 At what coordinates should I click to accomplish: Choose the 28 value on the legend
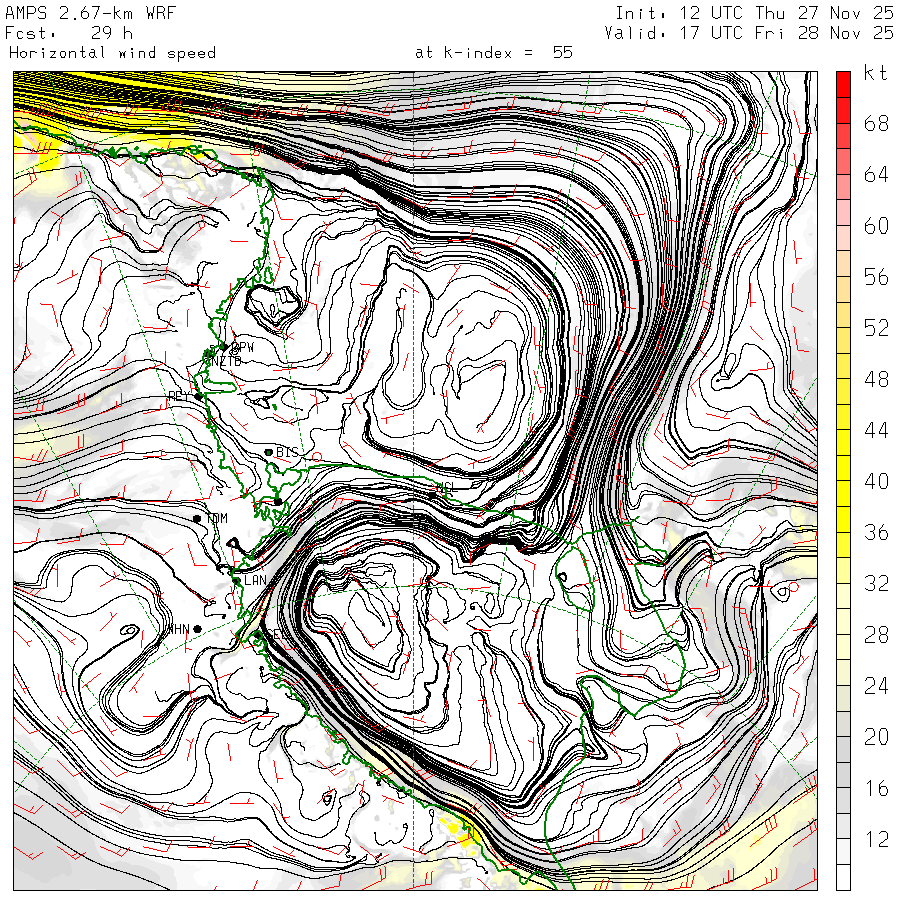(876, 635)
